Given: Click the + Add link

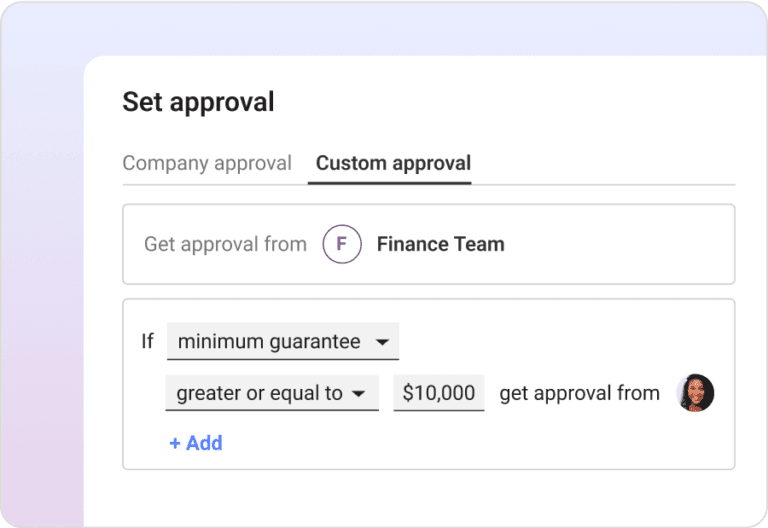Looking at the screenshot, I should point(196,443).
